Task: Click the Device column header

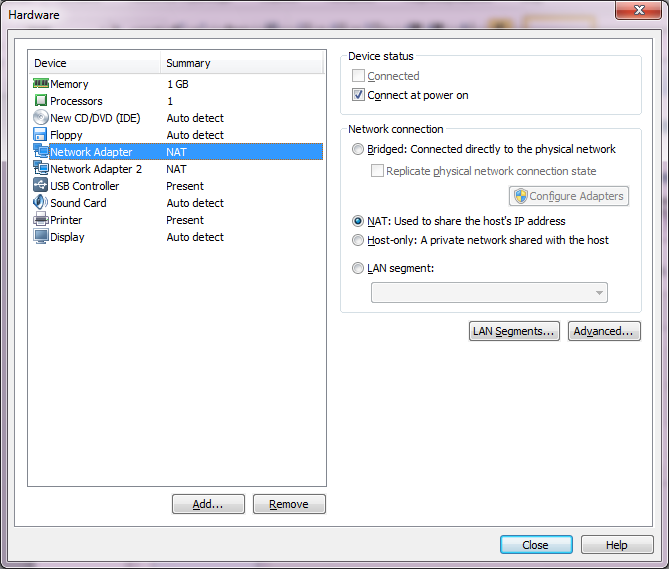Action: pos(96,63)
